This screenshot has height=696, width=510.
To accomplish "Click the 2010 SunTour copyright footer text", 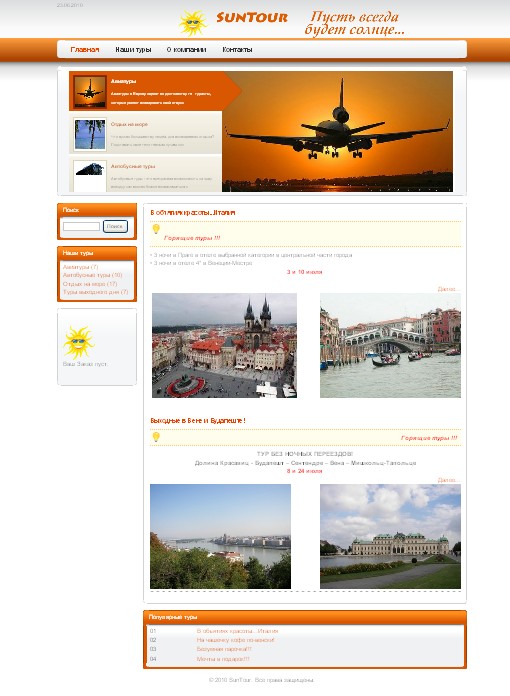I will click(261, 680).
